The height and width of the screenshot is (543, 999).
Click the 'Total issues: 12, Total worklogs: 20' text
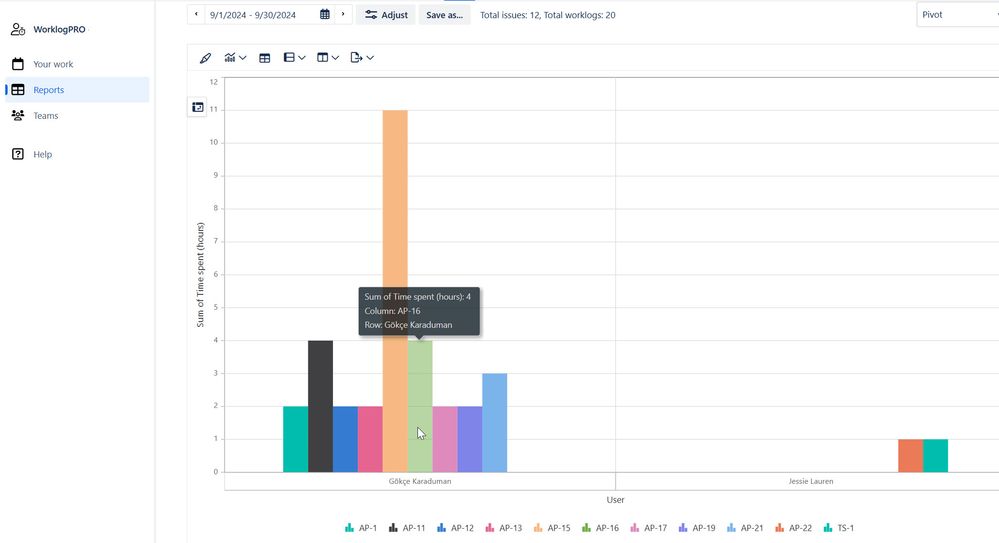click(x=547, y=15)
